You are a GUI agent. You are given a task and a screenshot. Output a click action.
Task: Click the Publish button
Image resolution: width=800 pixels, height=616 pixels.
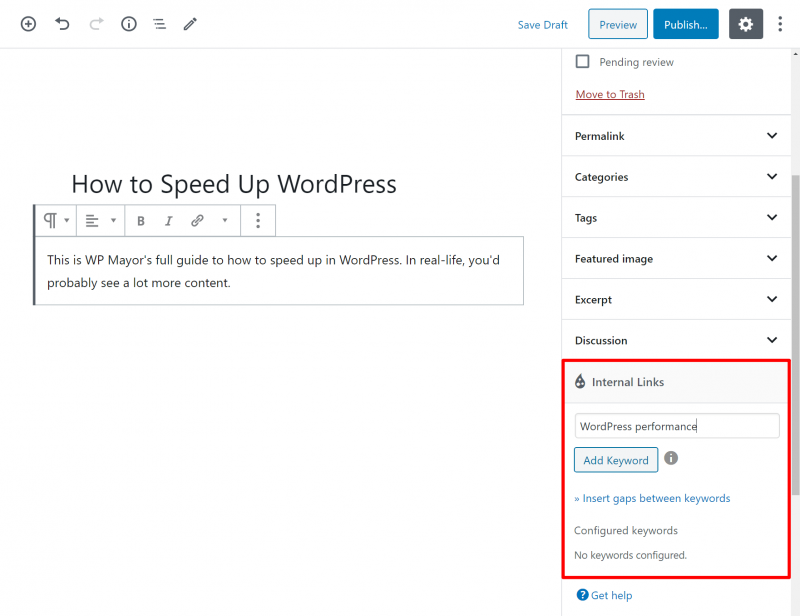tap(686, 24)
